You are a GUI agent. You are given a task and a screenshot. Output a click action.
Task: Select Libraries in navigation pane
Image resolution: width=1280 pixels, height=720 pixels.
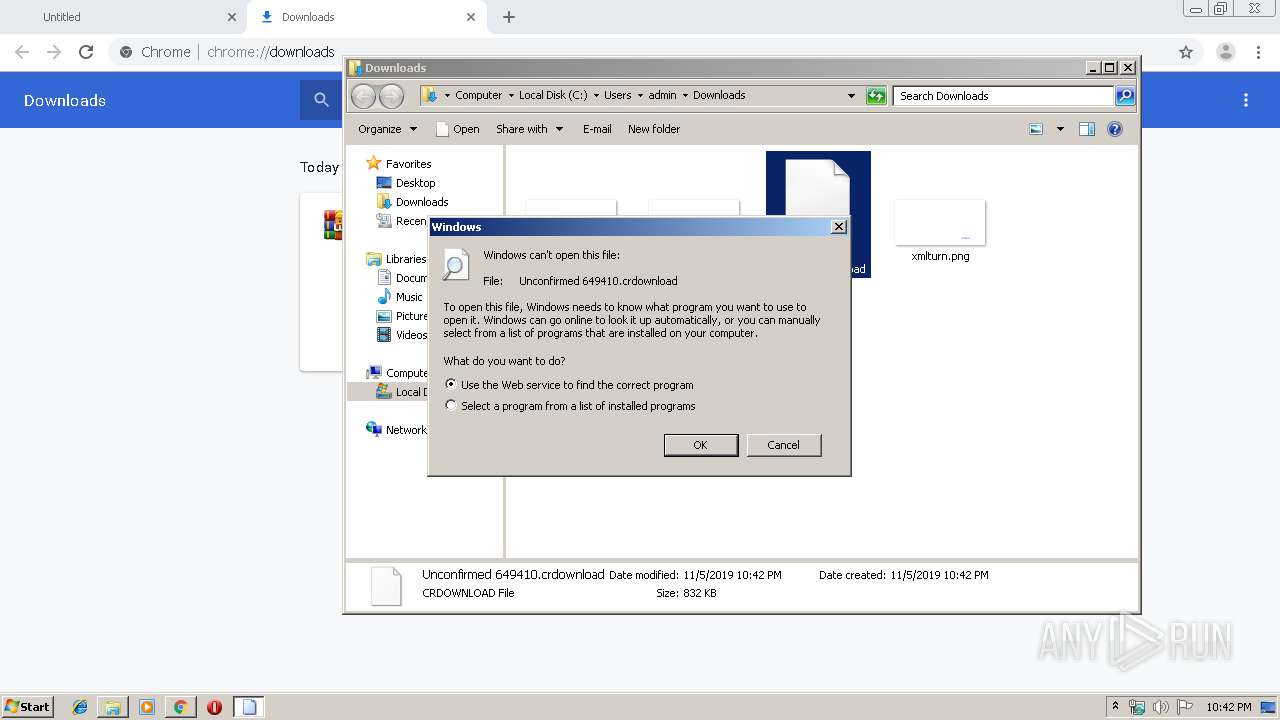405,259
